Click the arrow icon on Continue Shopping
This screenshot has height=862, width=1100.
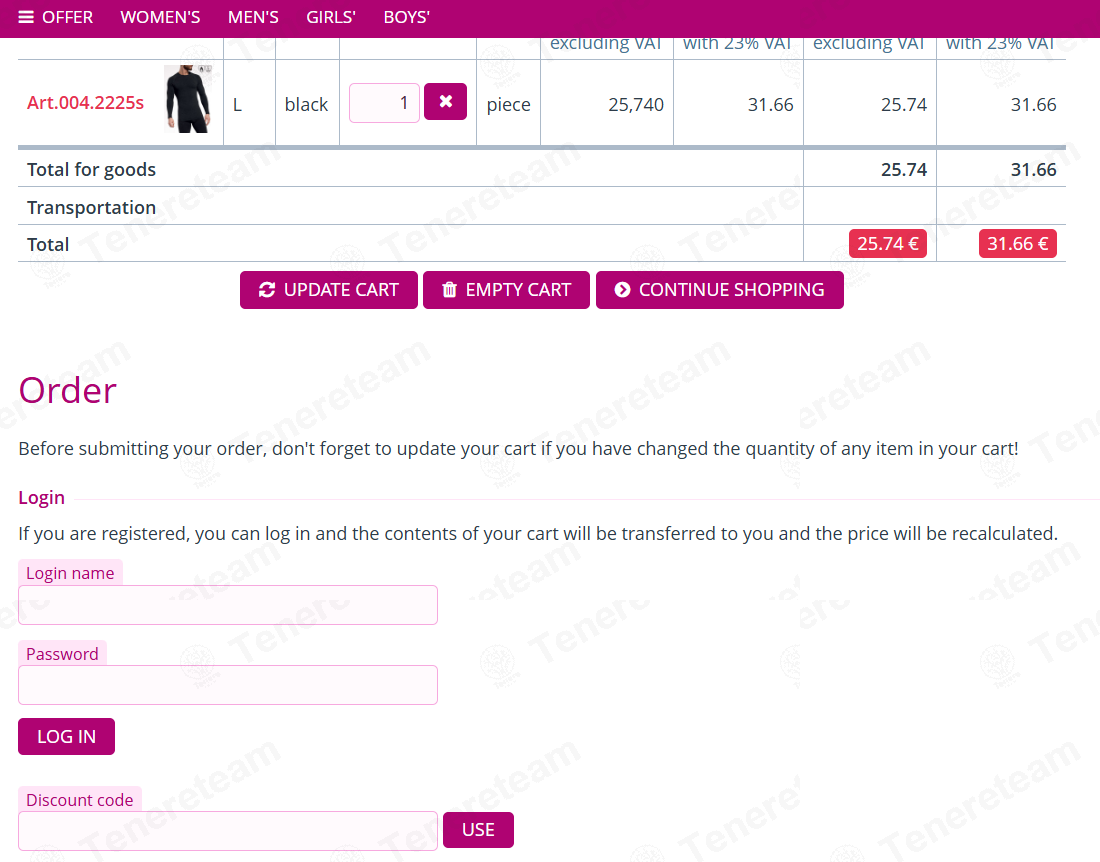622,290
